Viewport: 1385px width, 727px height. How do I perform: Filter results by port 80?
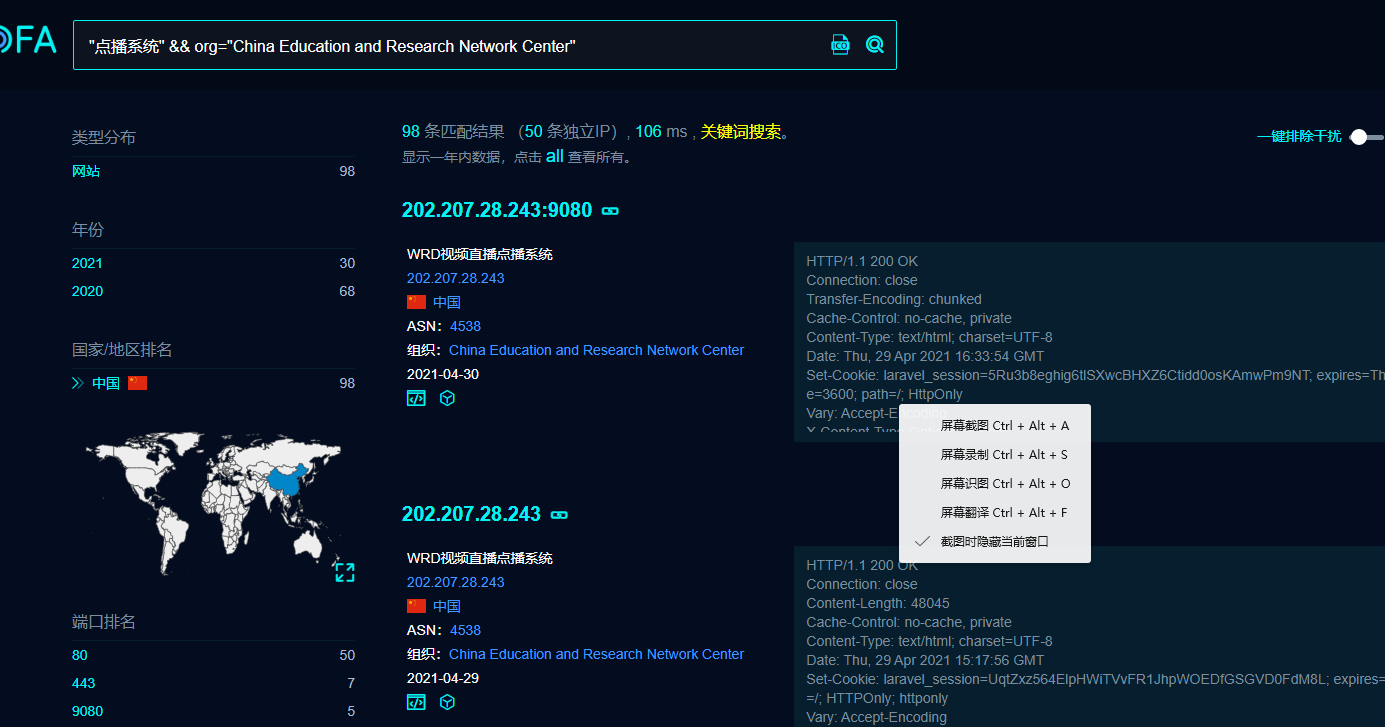click(x=80, y=655)
